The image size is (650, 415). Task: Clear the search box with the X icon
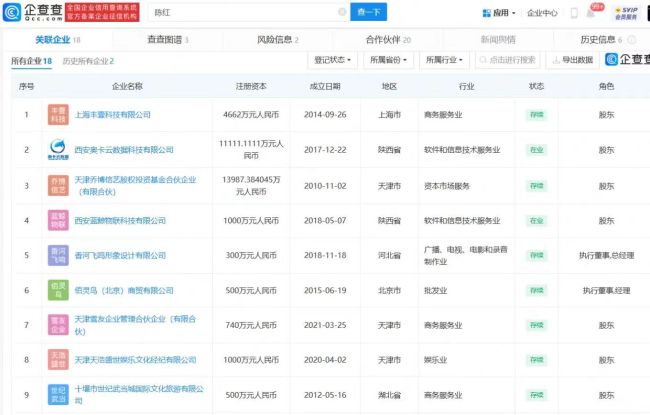[x=342, y=12]
